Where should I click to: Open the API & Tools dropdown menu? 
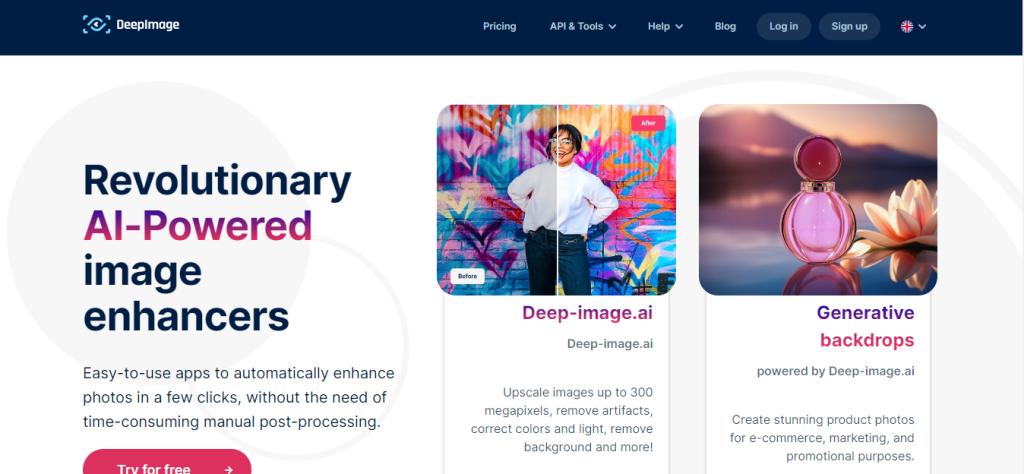(x=583, y=27)
